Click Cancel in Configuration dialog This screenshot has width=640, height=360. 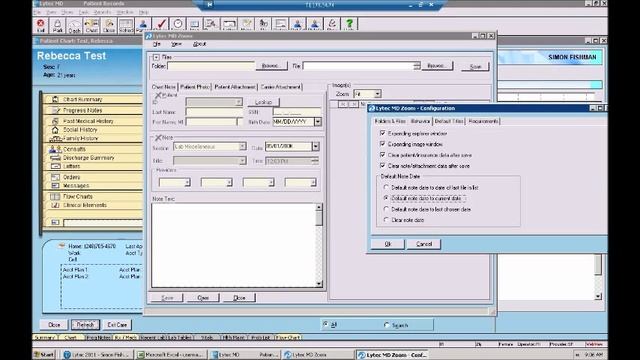pos(424,244)
